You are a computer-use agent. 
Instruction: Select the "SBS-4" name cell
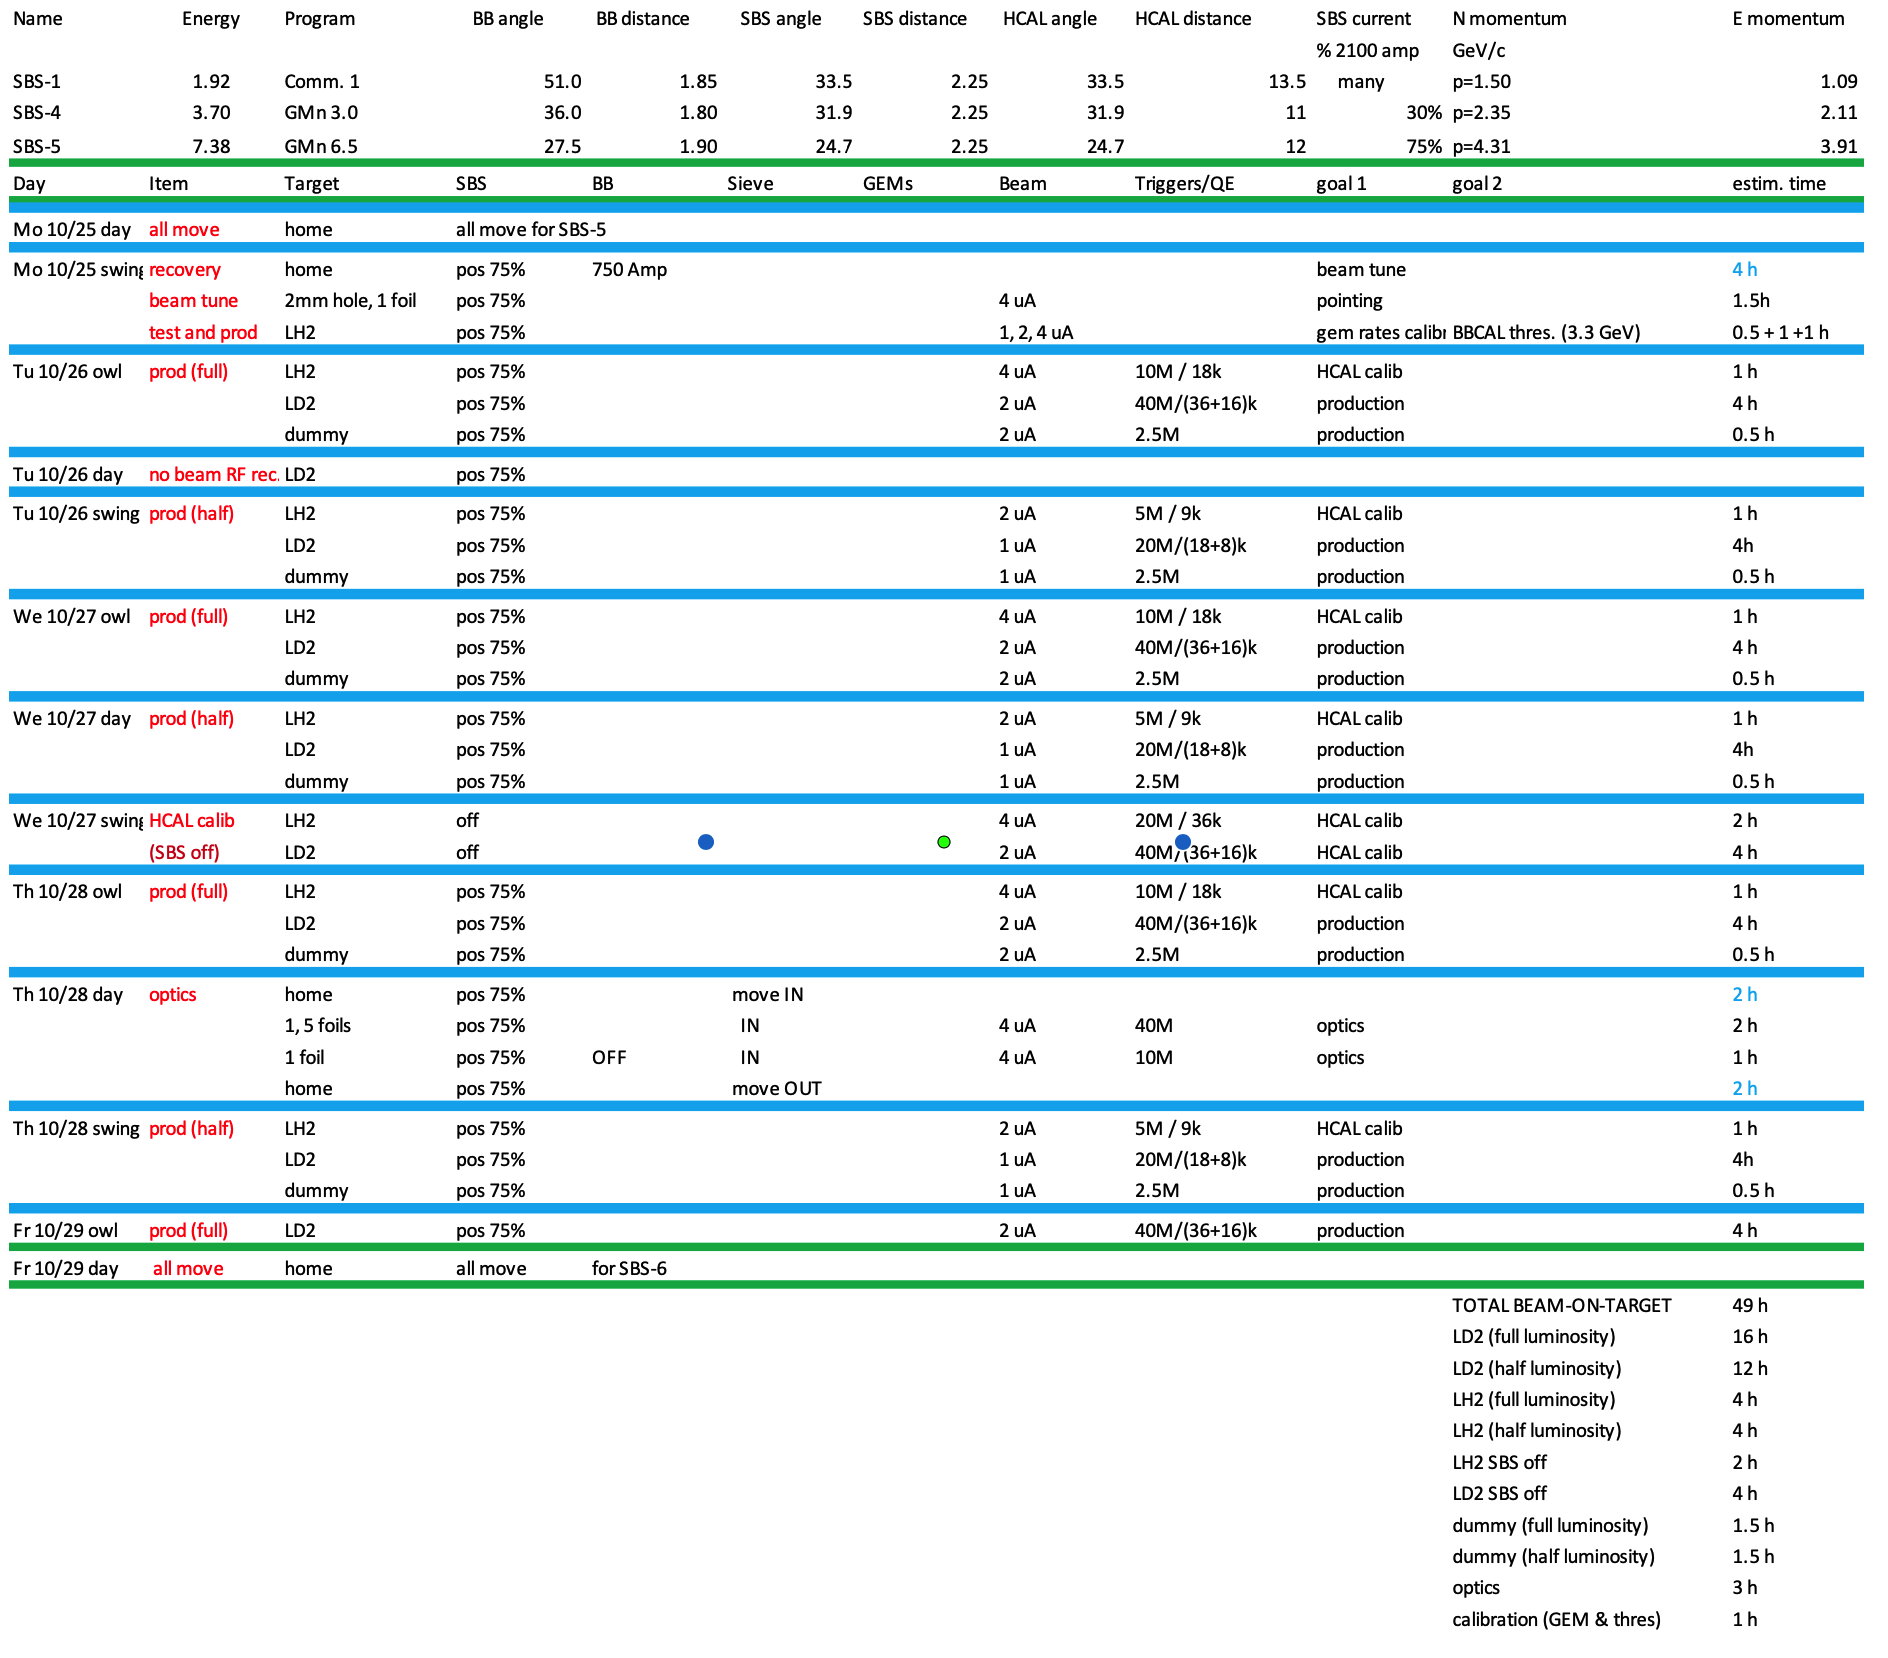click(37, 113)
